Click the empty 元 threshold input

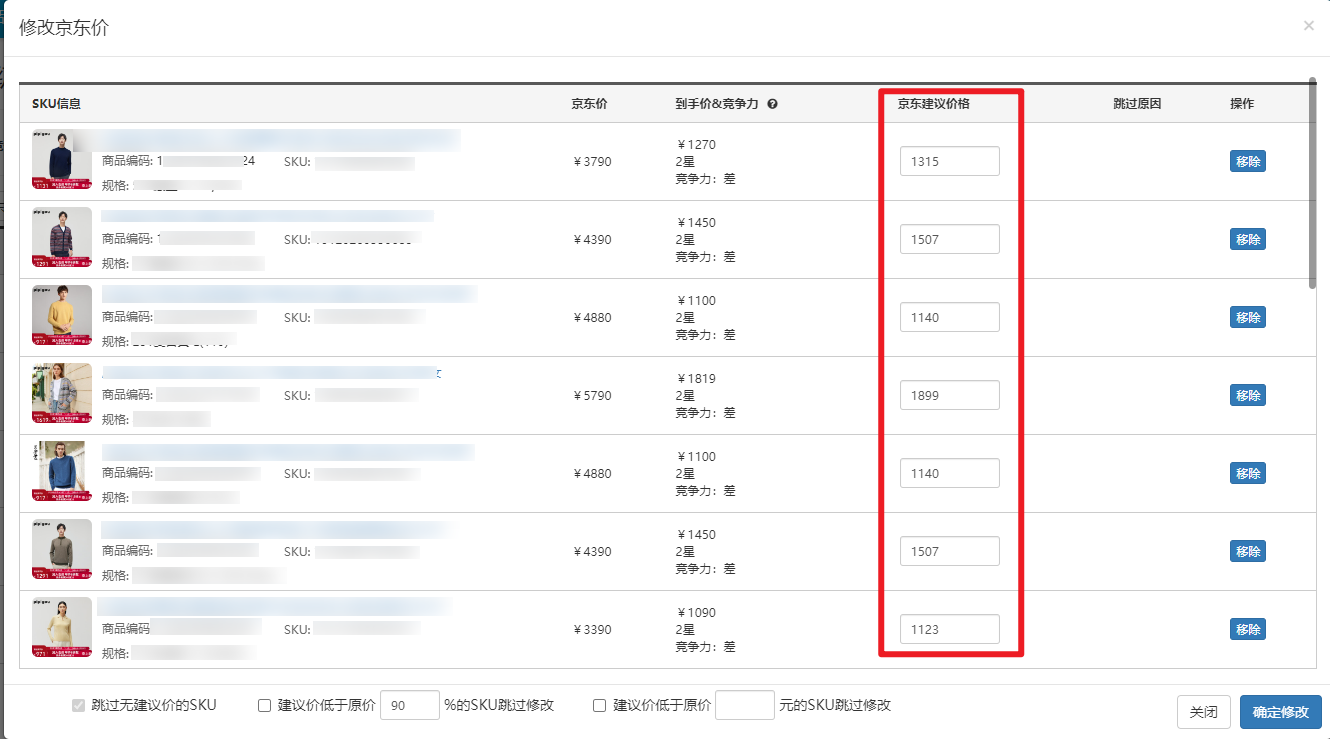tap(745, 705)
